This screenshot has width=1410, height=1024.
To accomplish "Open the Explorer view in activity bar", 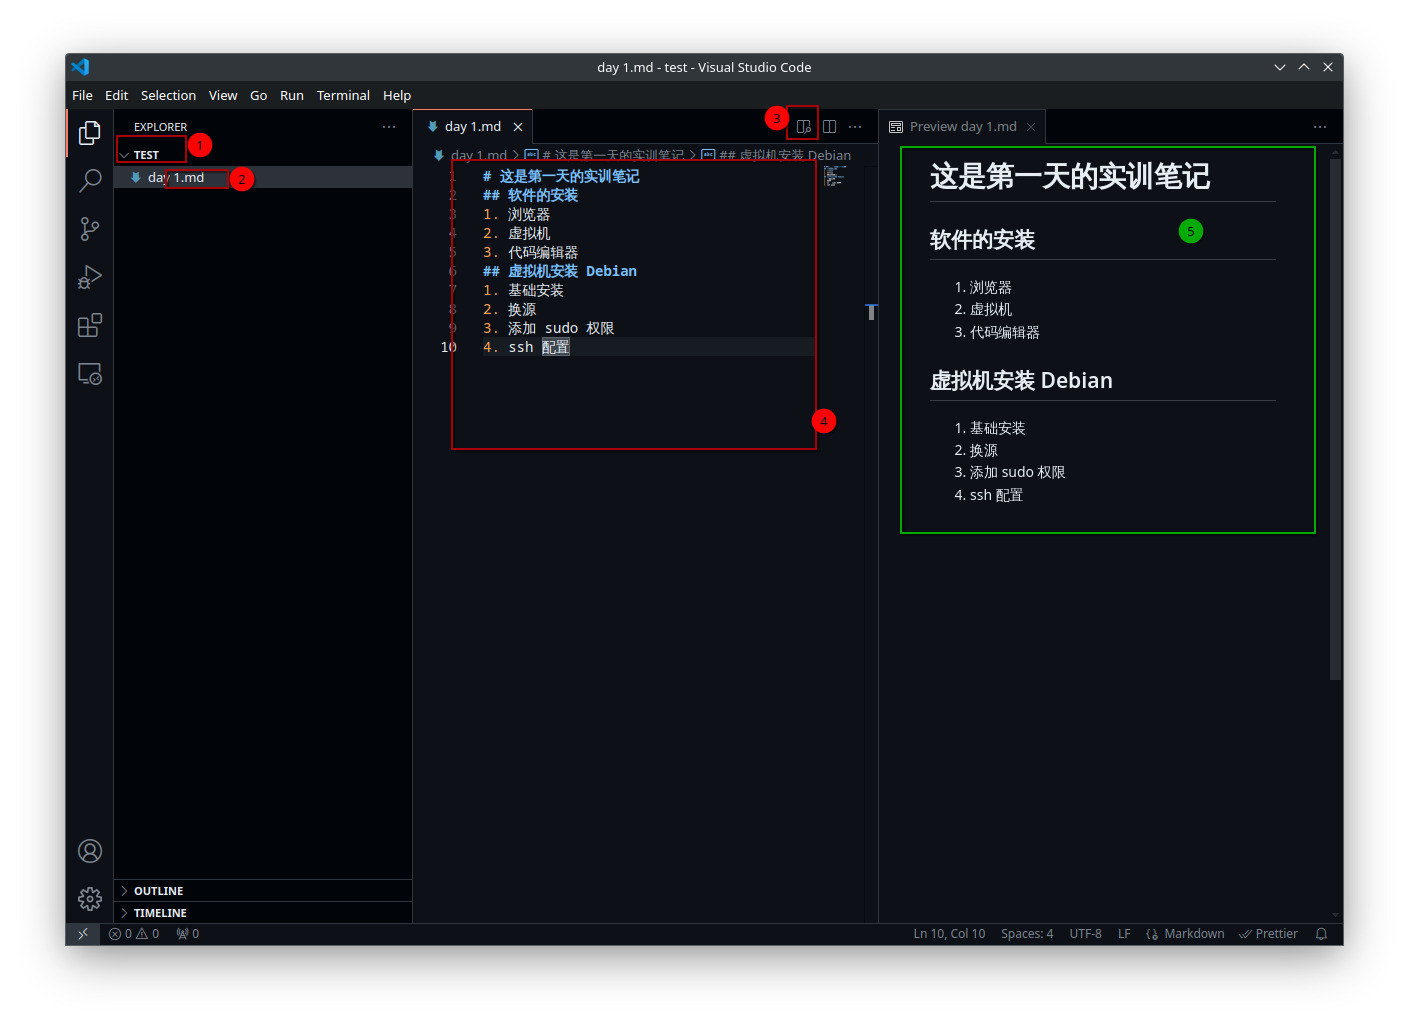I will (90, 133).
